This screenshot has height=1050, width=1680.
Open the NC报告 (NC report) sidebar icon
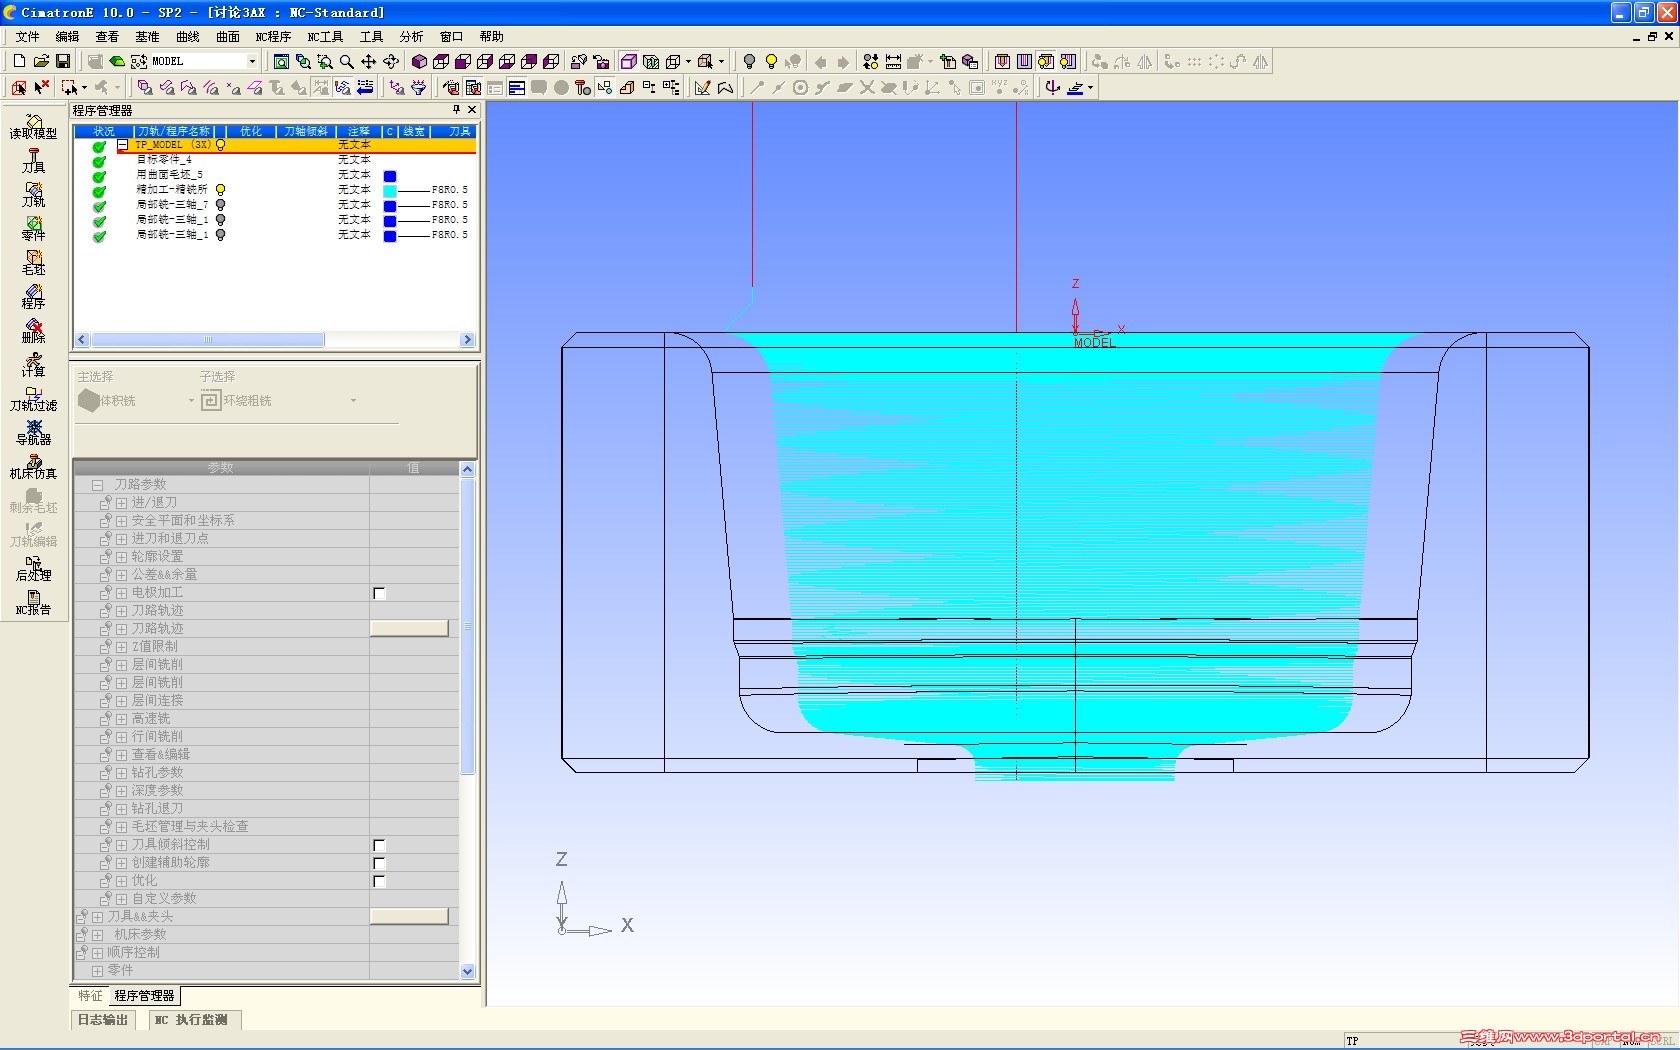point(33,602)
